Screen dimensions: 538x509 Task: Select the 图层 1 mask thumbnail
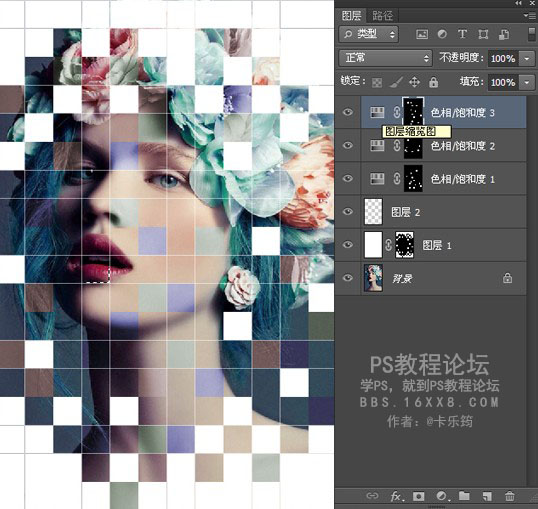coord(405,245)
